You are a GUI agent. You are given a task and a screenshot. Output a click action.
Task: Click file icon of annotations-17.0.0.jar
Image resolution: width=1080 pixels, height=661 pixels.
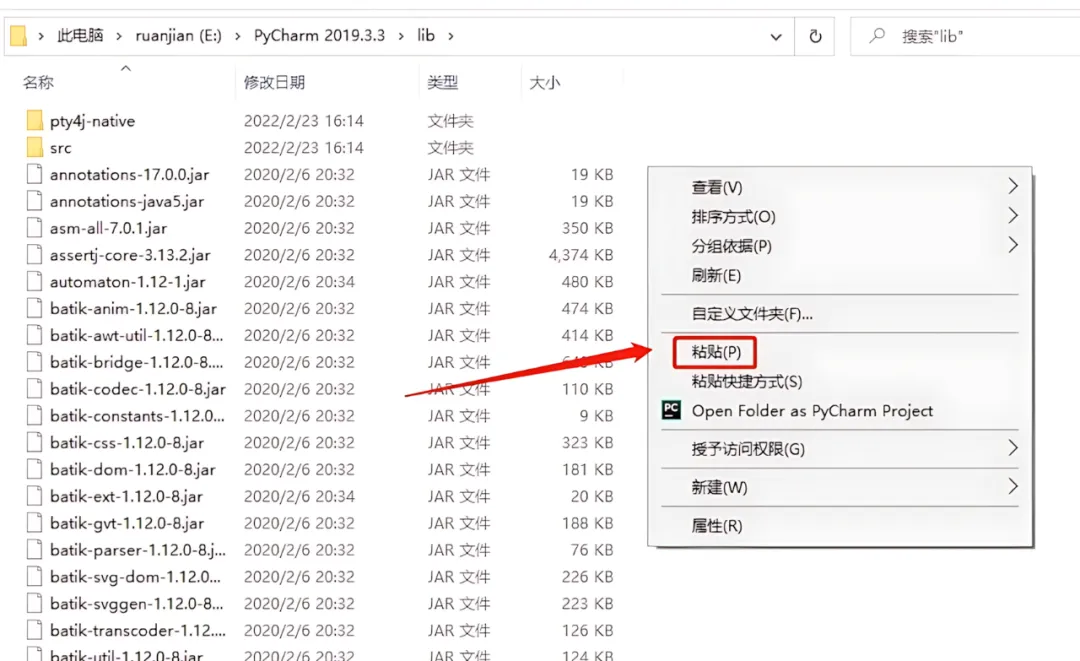click(34, 174)
